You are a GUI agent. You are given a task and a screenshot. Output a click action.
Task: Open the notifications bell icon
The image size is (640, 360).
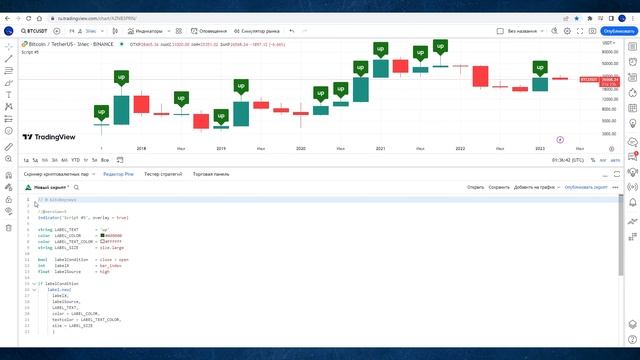click(632, 202)
